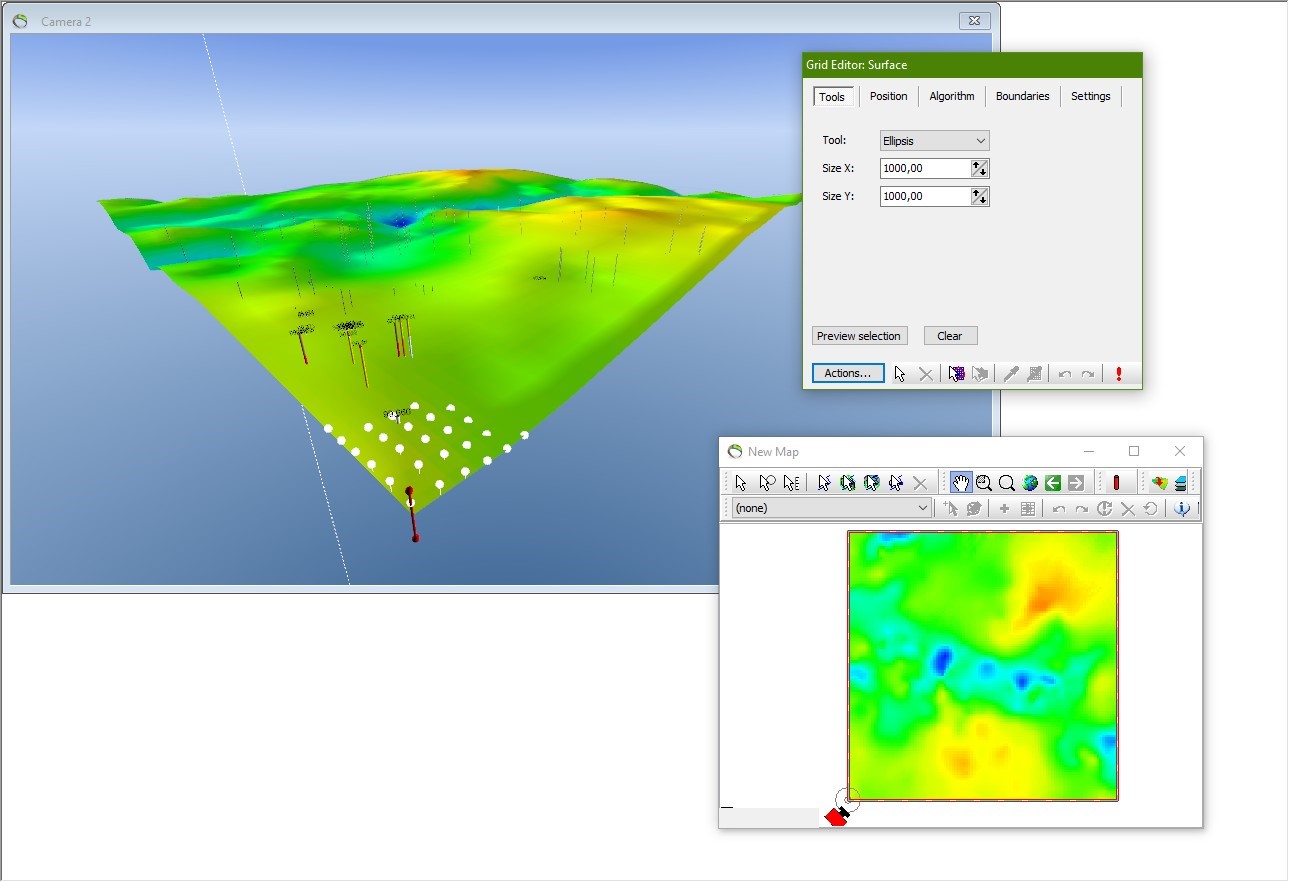This screenshot has width=1289, height=882.
Task: Activate the hand pan tool in New Map
Action: (960, 483)
